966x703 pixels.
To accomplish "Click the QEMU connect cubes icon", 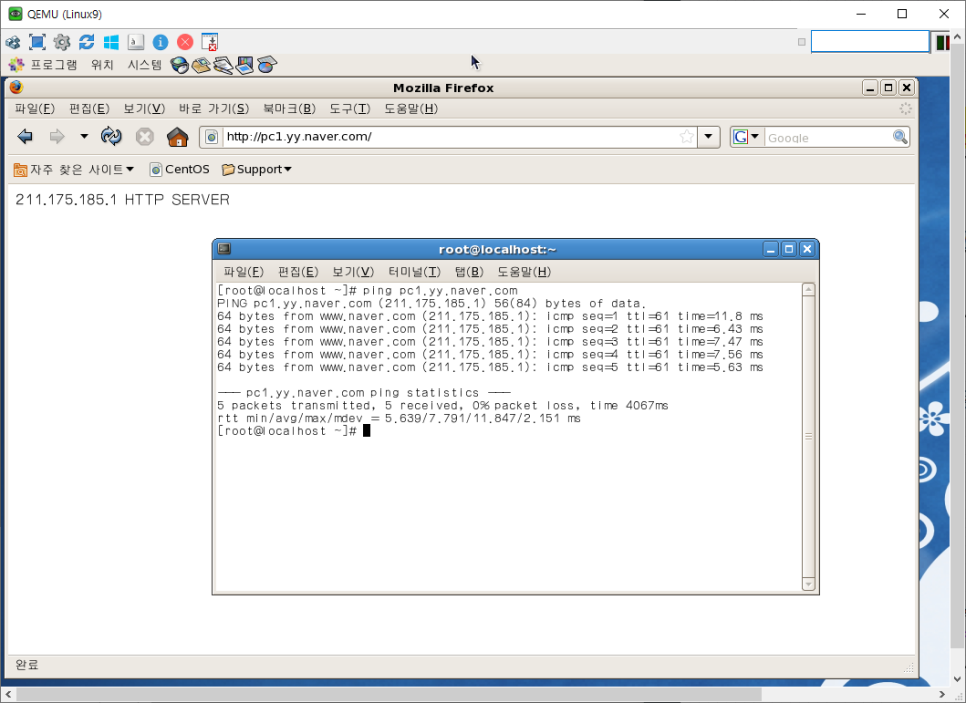I will coord(13,42).
